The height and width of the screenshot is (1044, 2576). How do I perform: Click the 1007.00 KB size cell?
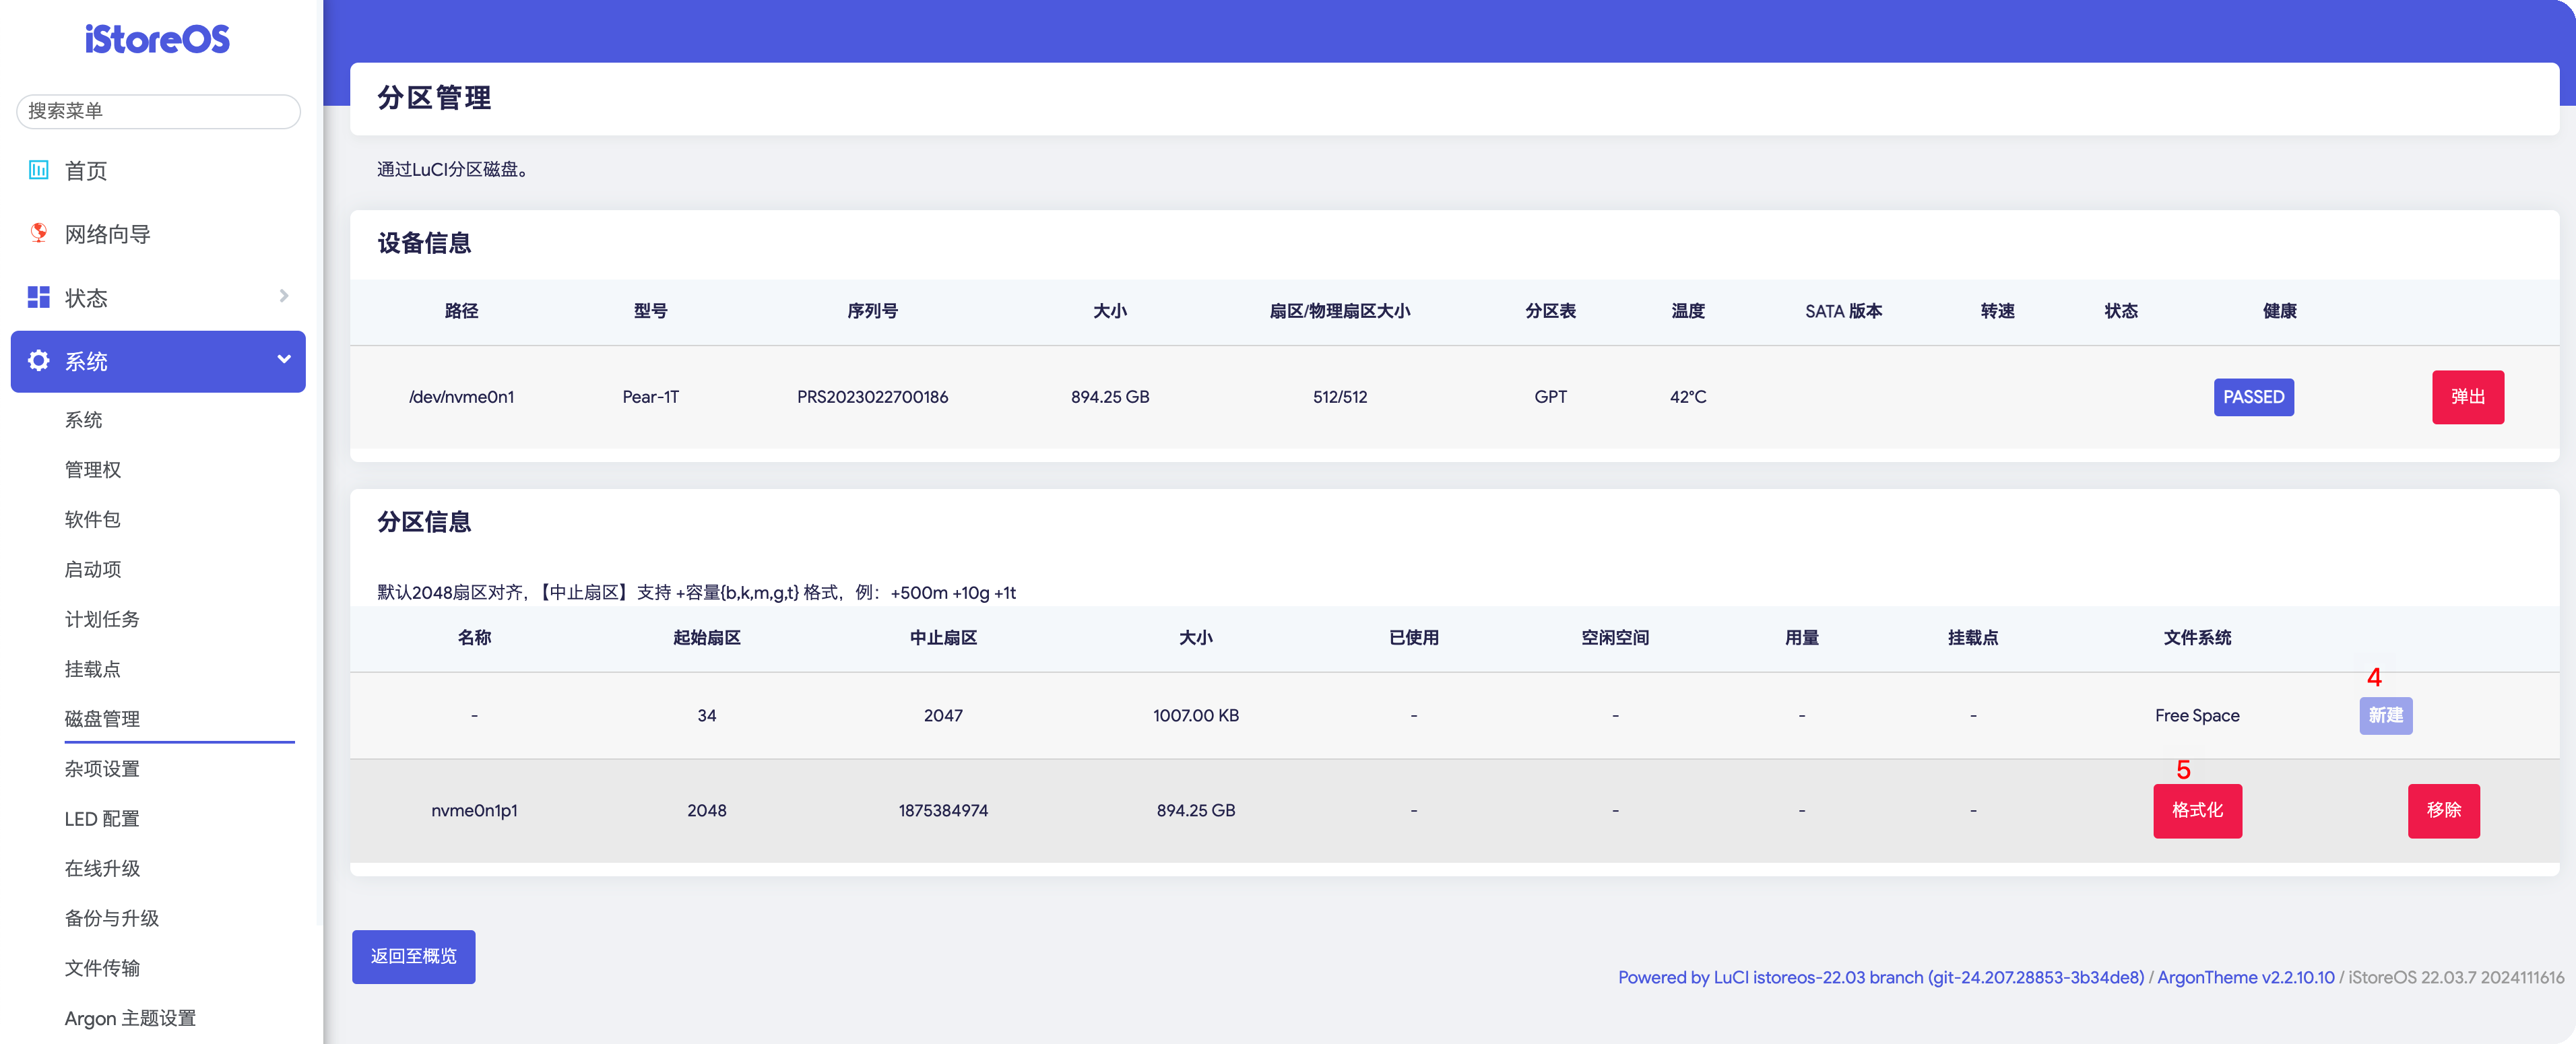pos(1195,716)
